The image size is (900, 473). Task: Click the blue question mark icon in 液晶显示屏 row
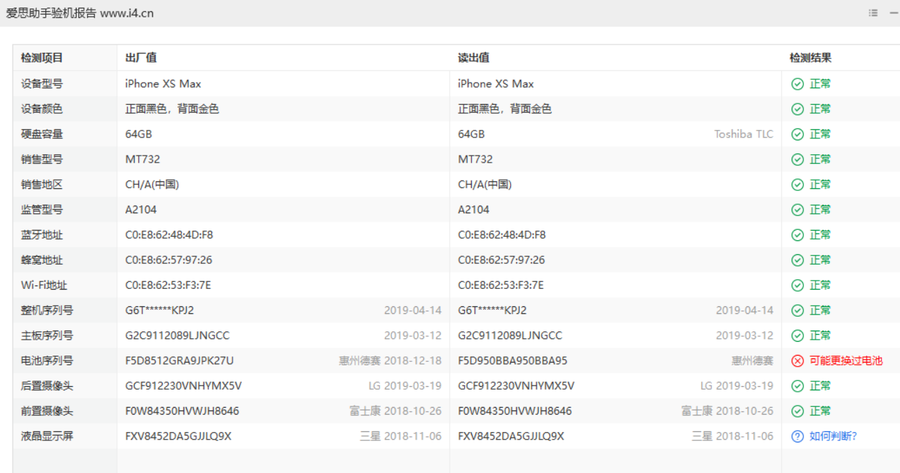[797, 436]
